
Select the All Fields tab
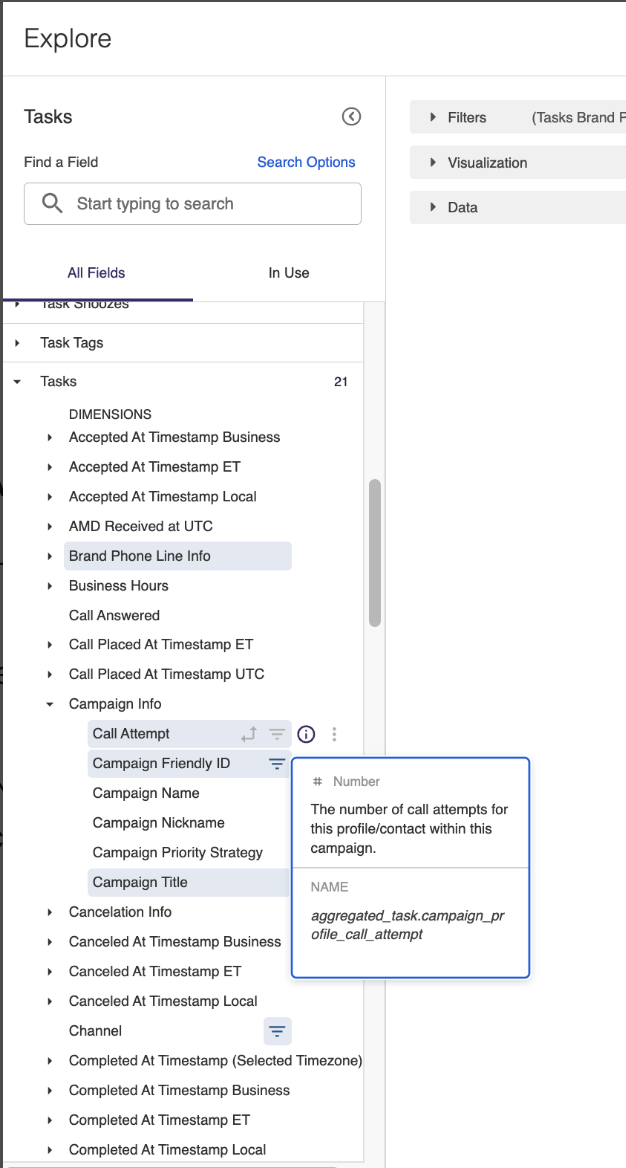click(x=96, y=272)
